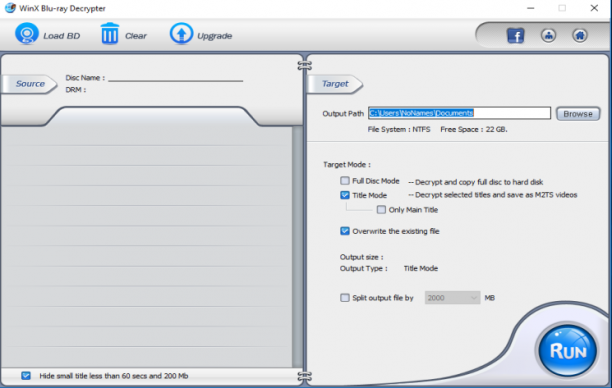This screenshot has height=388, width=612.
Task: Click the 'File System : NTFS' text
Action: click(399, 129)
